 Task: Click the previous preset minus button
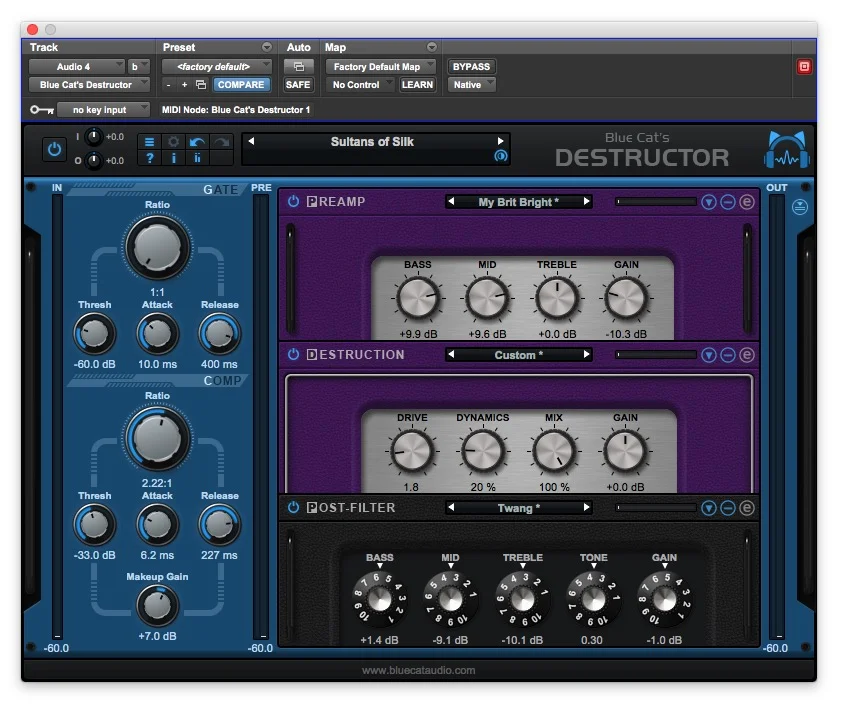[169, 85]
